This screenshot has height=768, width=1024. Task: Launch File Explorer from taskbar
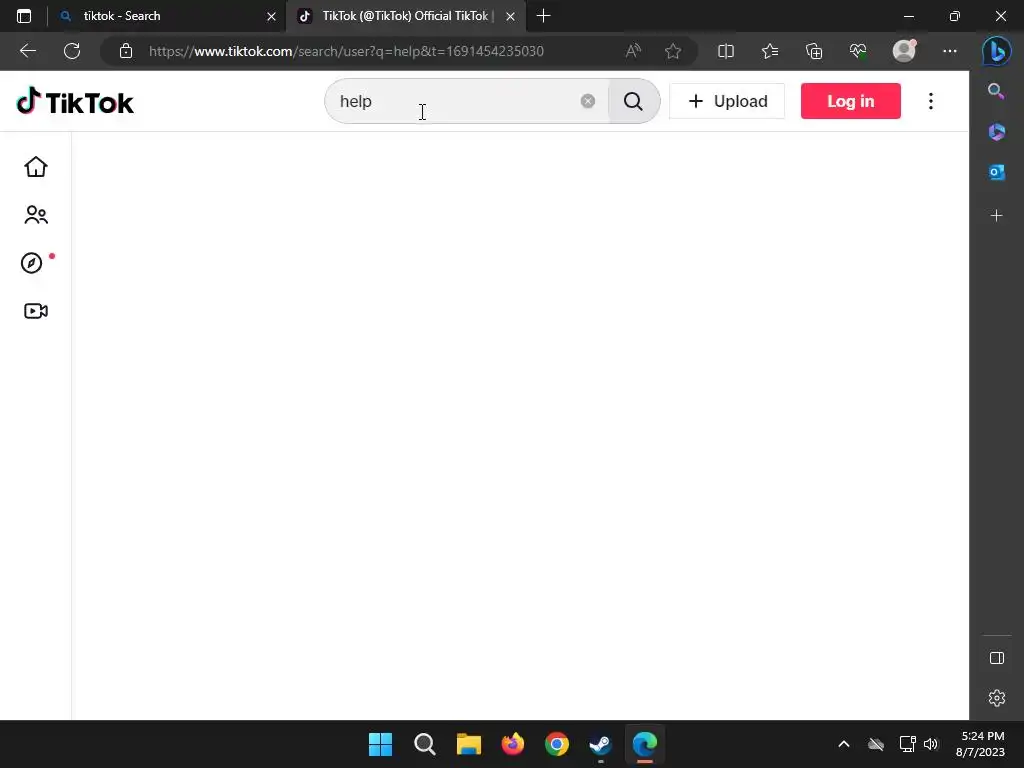[x=468, y=744]
